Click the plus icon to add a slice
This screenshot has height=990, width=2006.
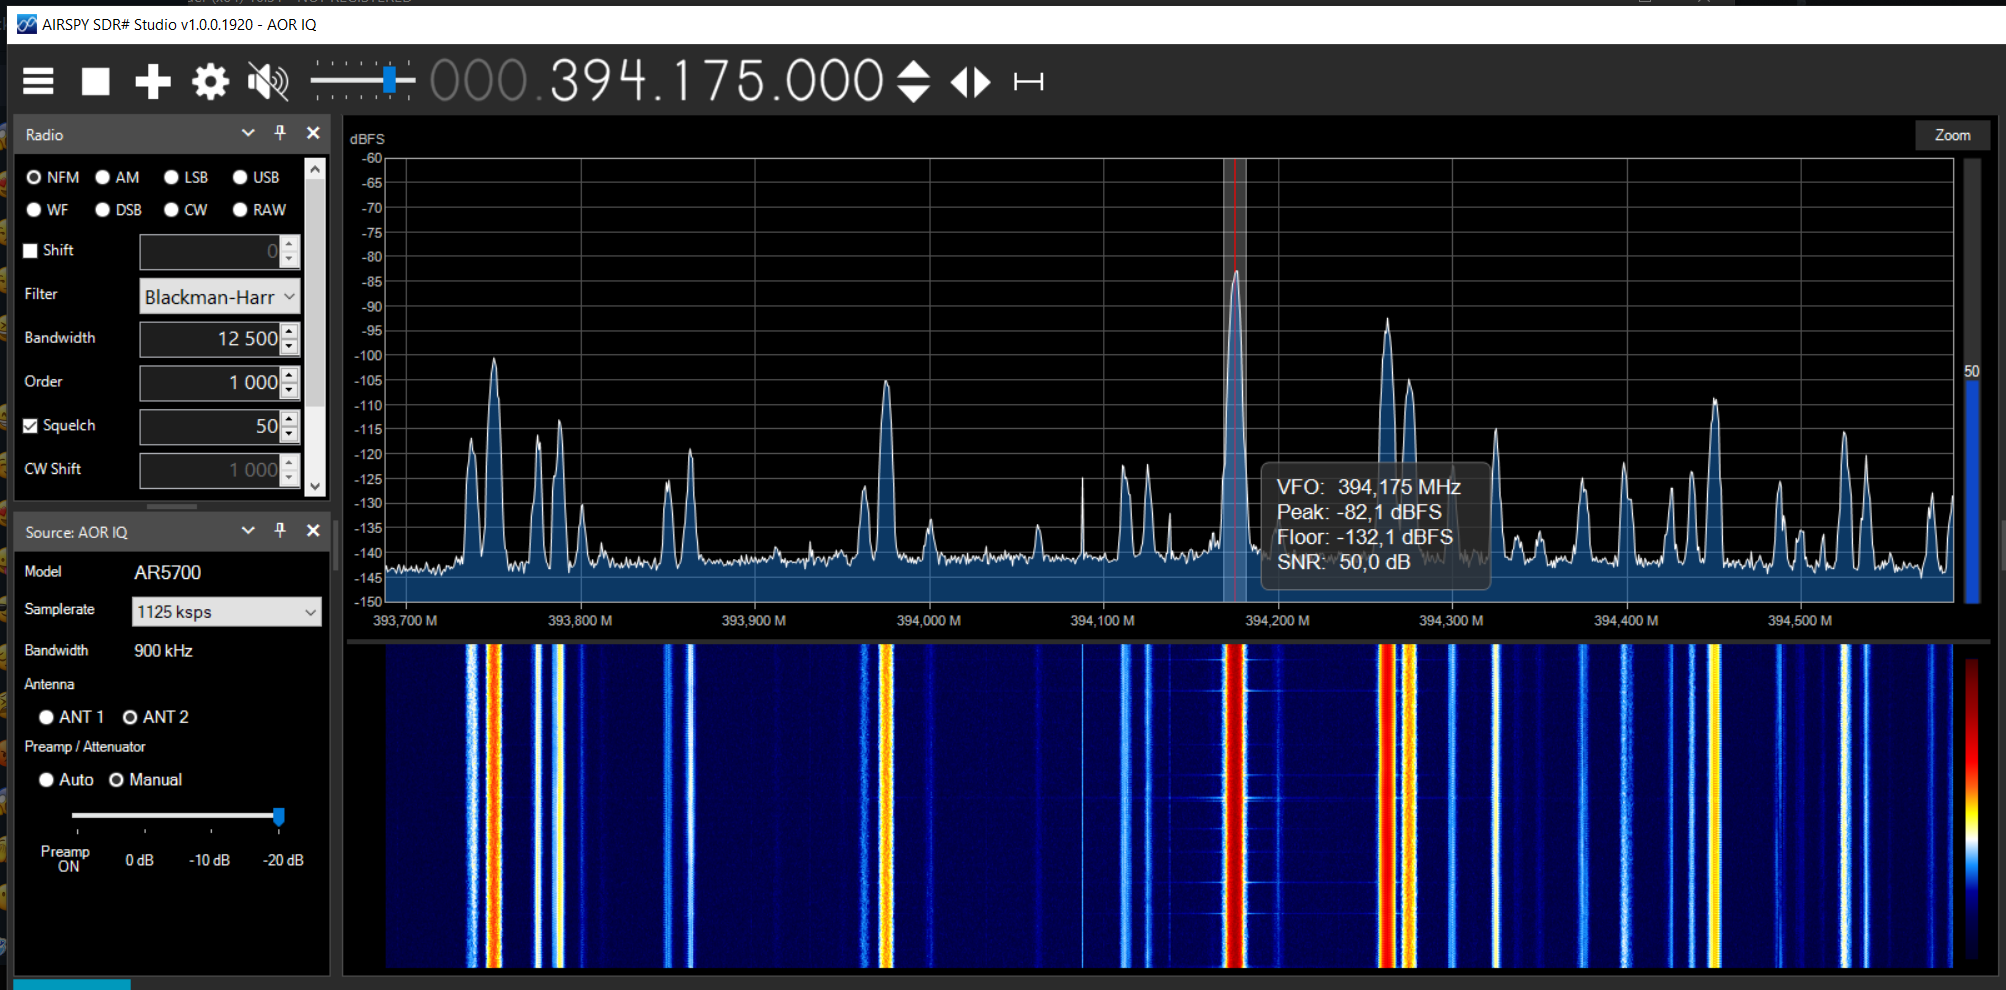pos(153,81)
